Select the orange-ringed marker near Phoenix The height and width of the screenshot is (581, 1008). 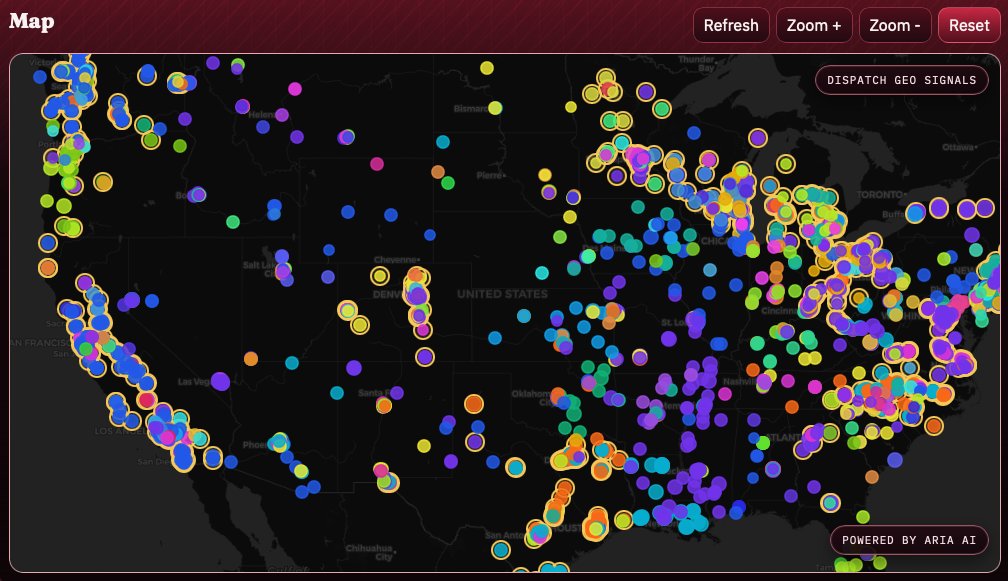pos(212,459)
